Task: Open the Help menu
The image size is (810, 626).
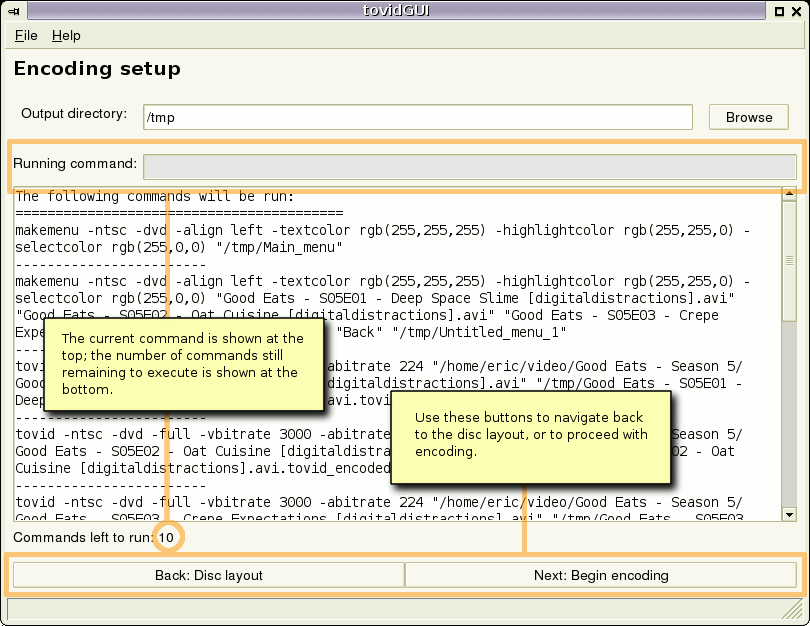Action: [x=66, y=36]
